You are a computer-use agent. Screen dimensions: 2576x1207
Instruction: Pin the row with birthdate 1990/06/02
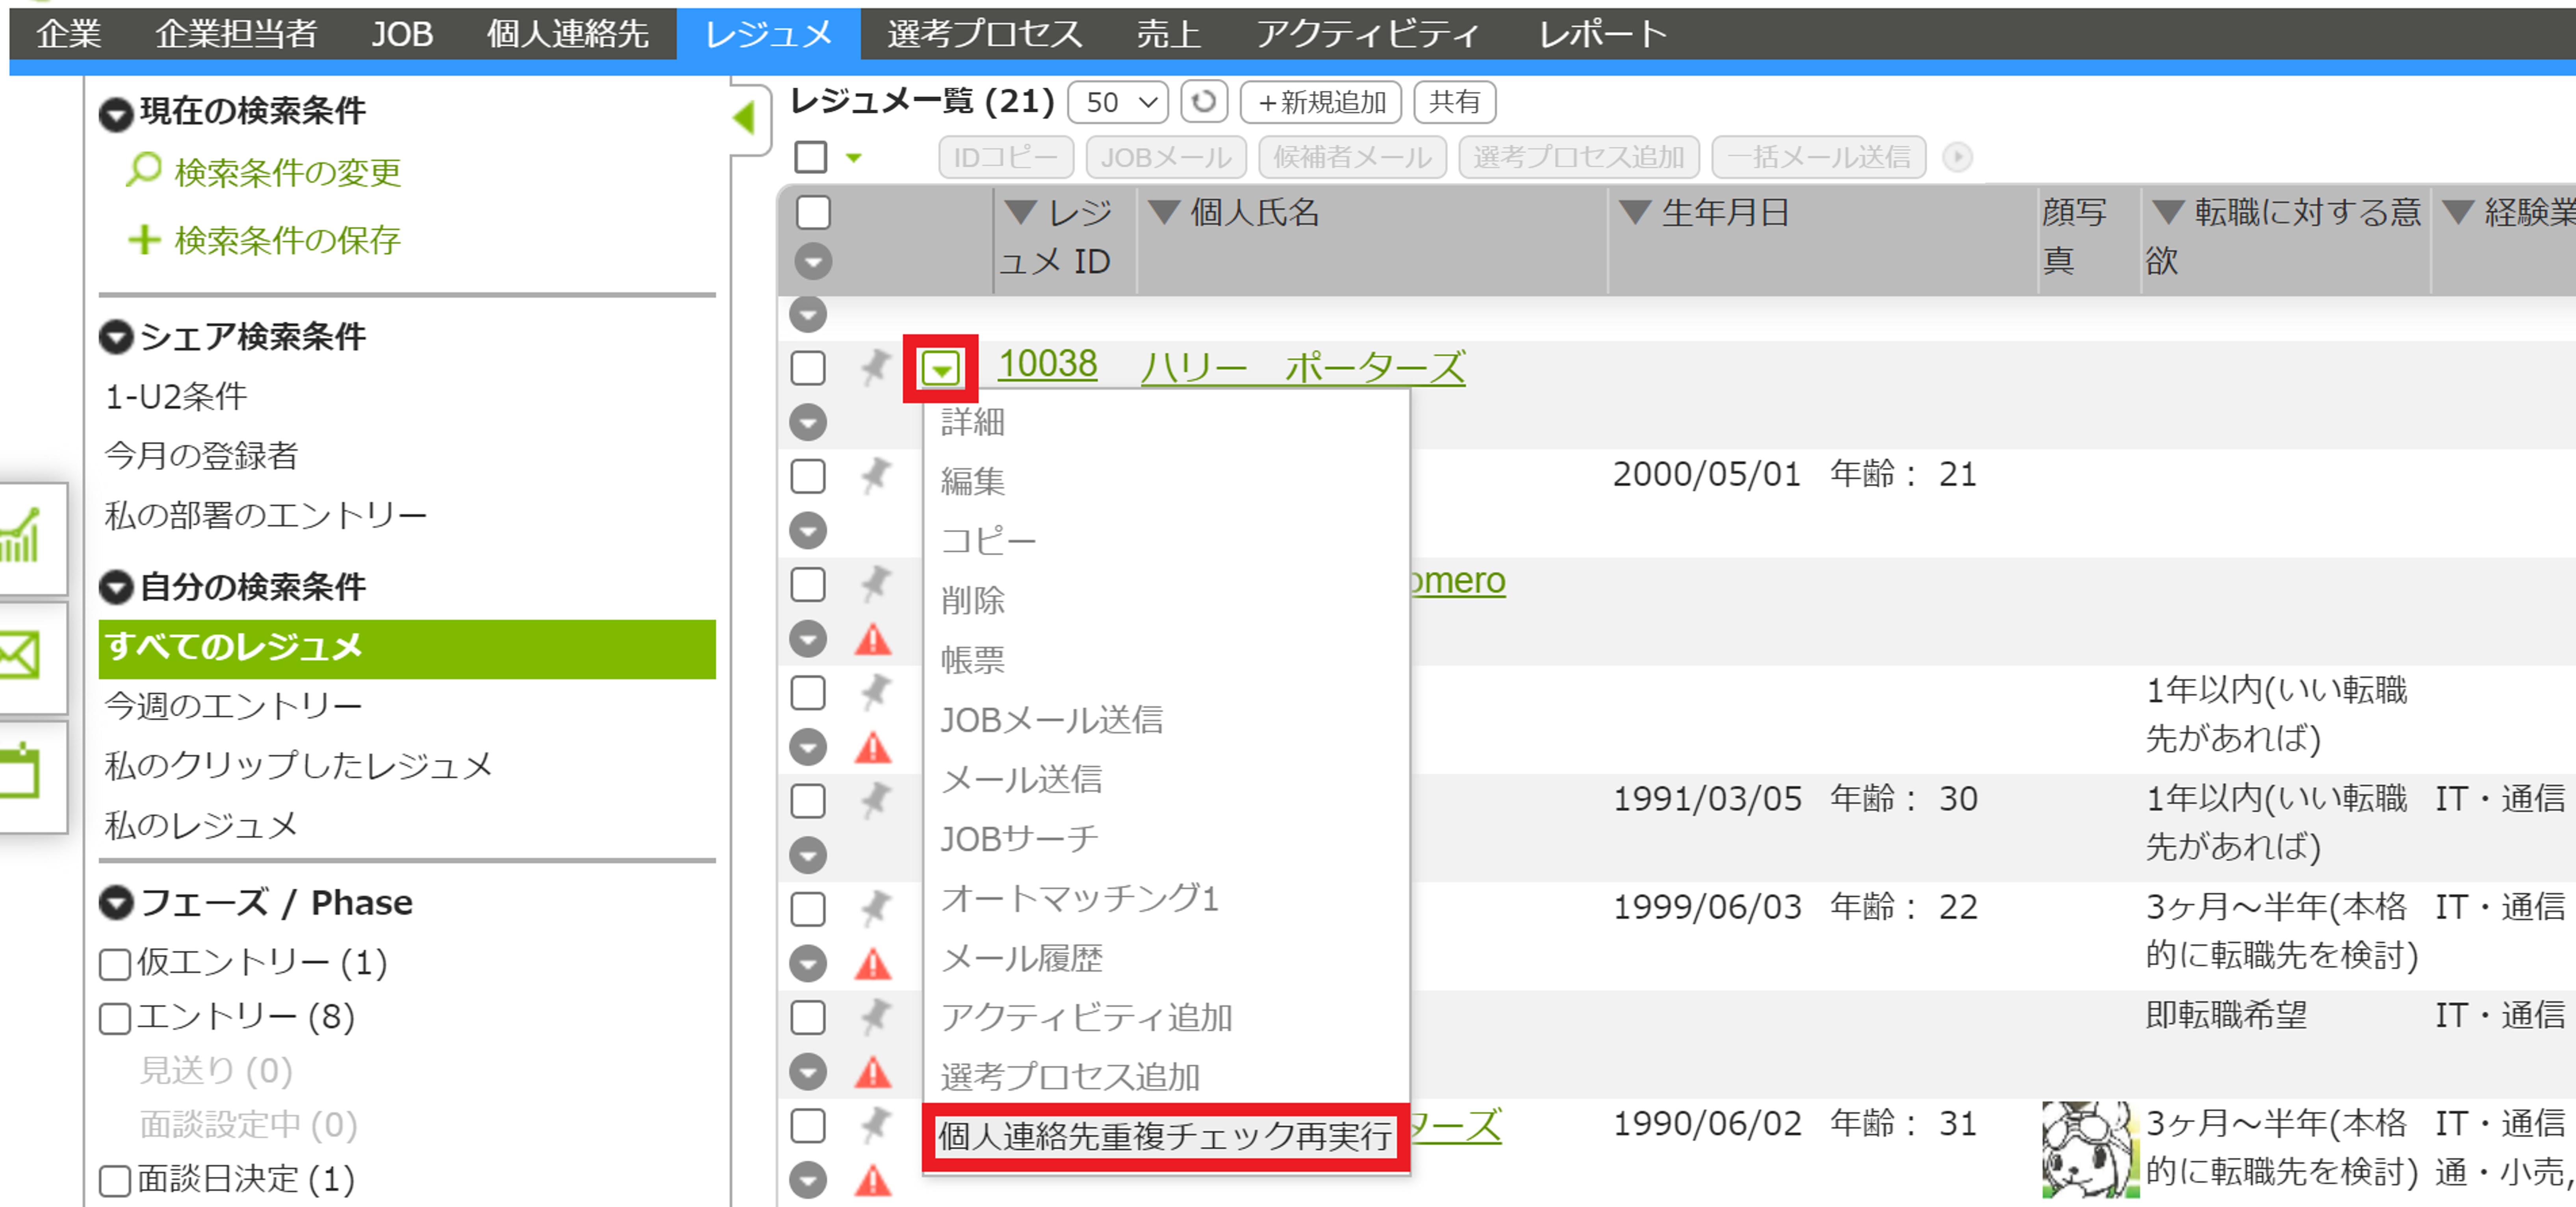point(875,1125)
